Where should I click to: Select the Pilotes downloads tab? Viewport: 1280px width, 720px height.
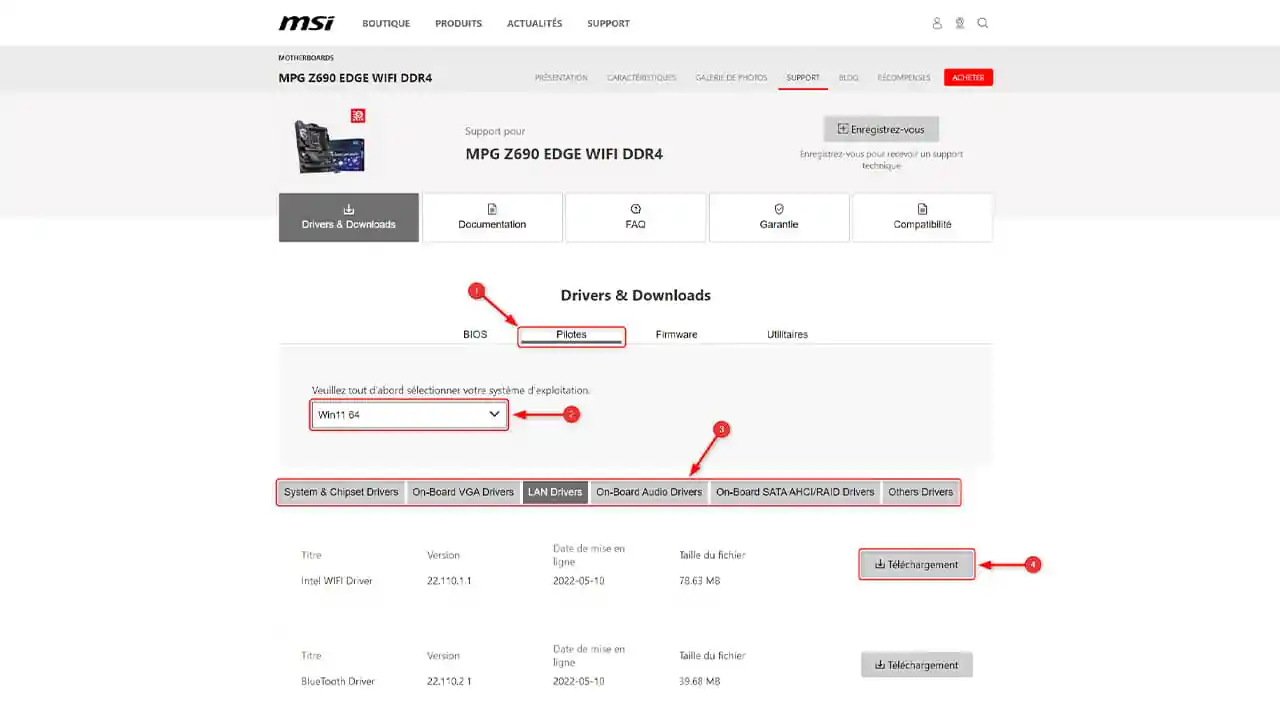[571, 335]
